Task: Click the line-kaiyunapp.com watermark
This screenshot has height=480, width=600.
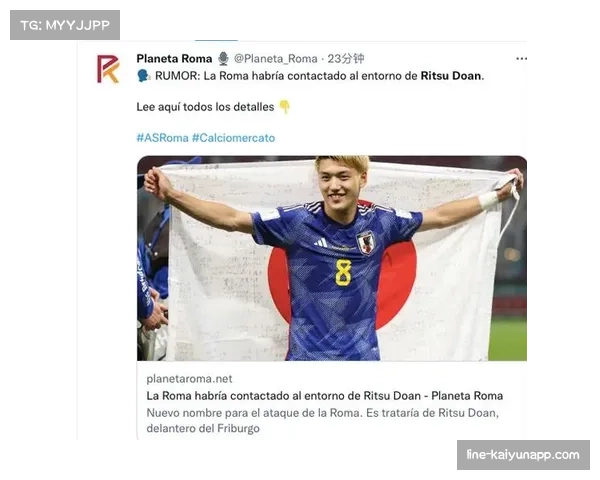Action: (523, 455)
